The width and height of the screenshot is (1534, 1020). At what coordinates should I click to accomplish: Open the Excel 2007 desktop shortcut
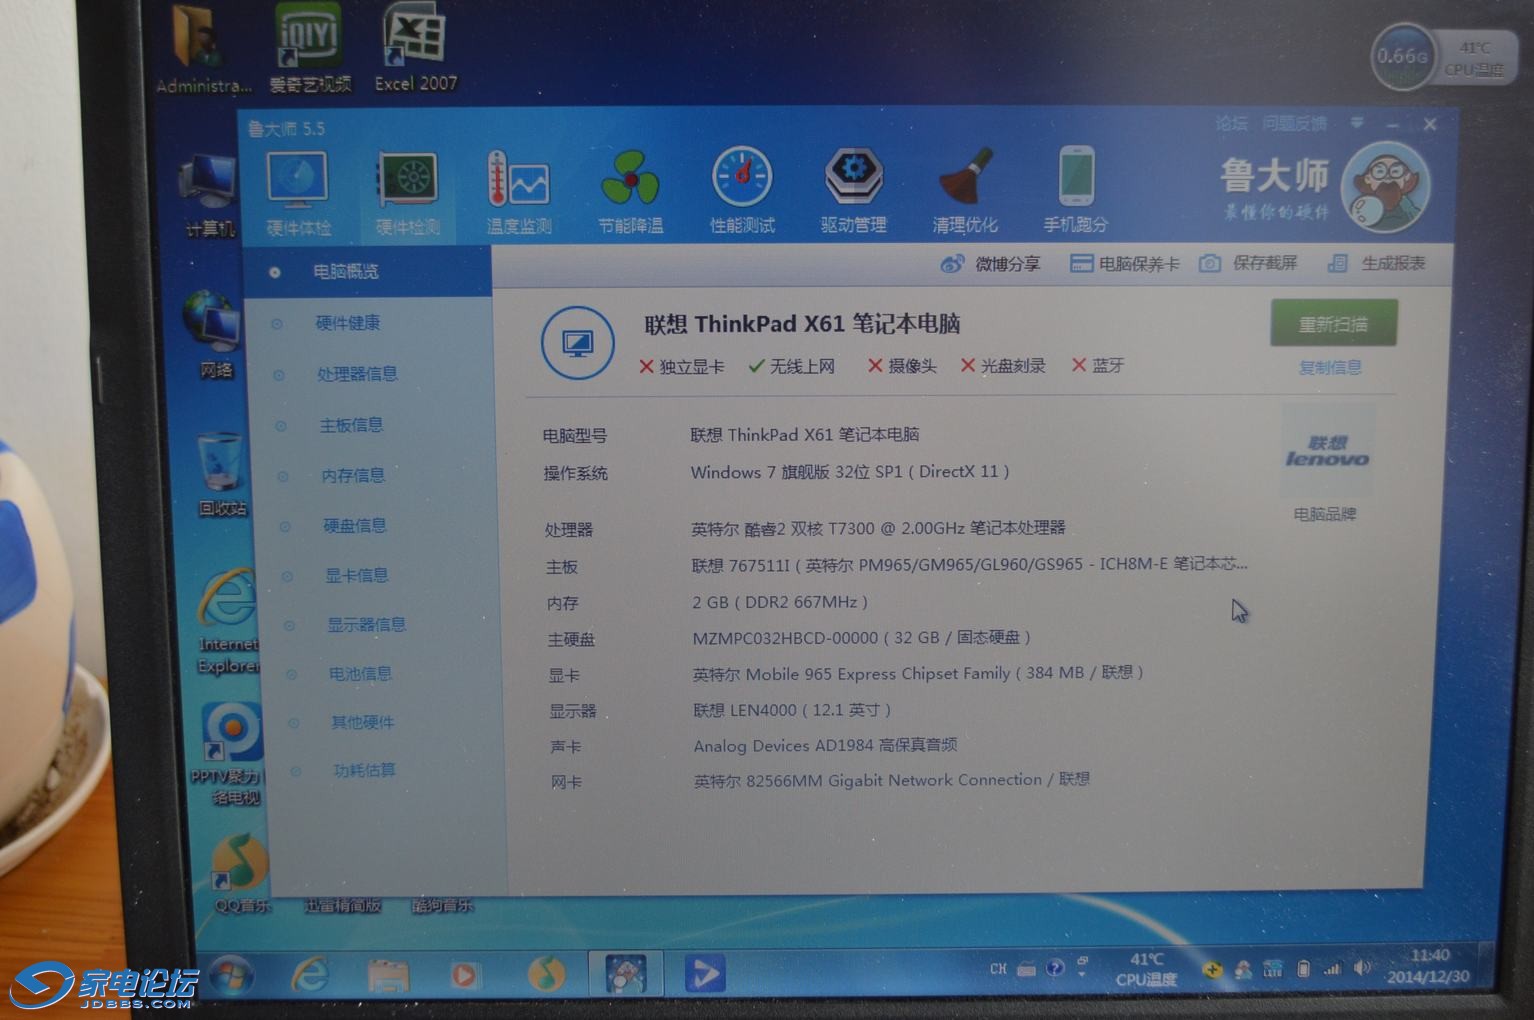415,47
